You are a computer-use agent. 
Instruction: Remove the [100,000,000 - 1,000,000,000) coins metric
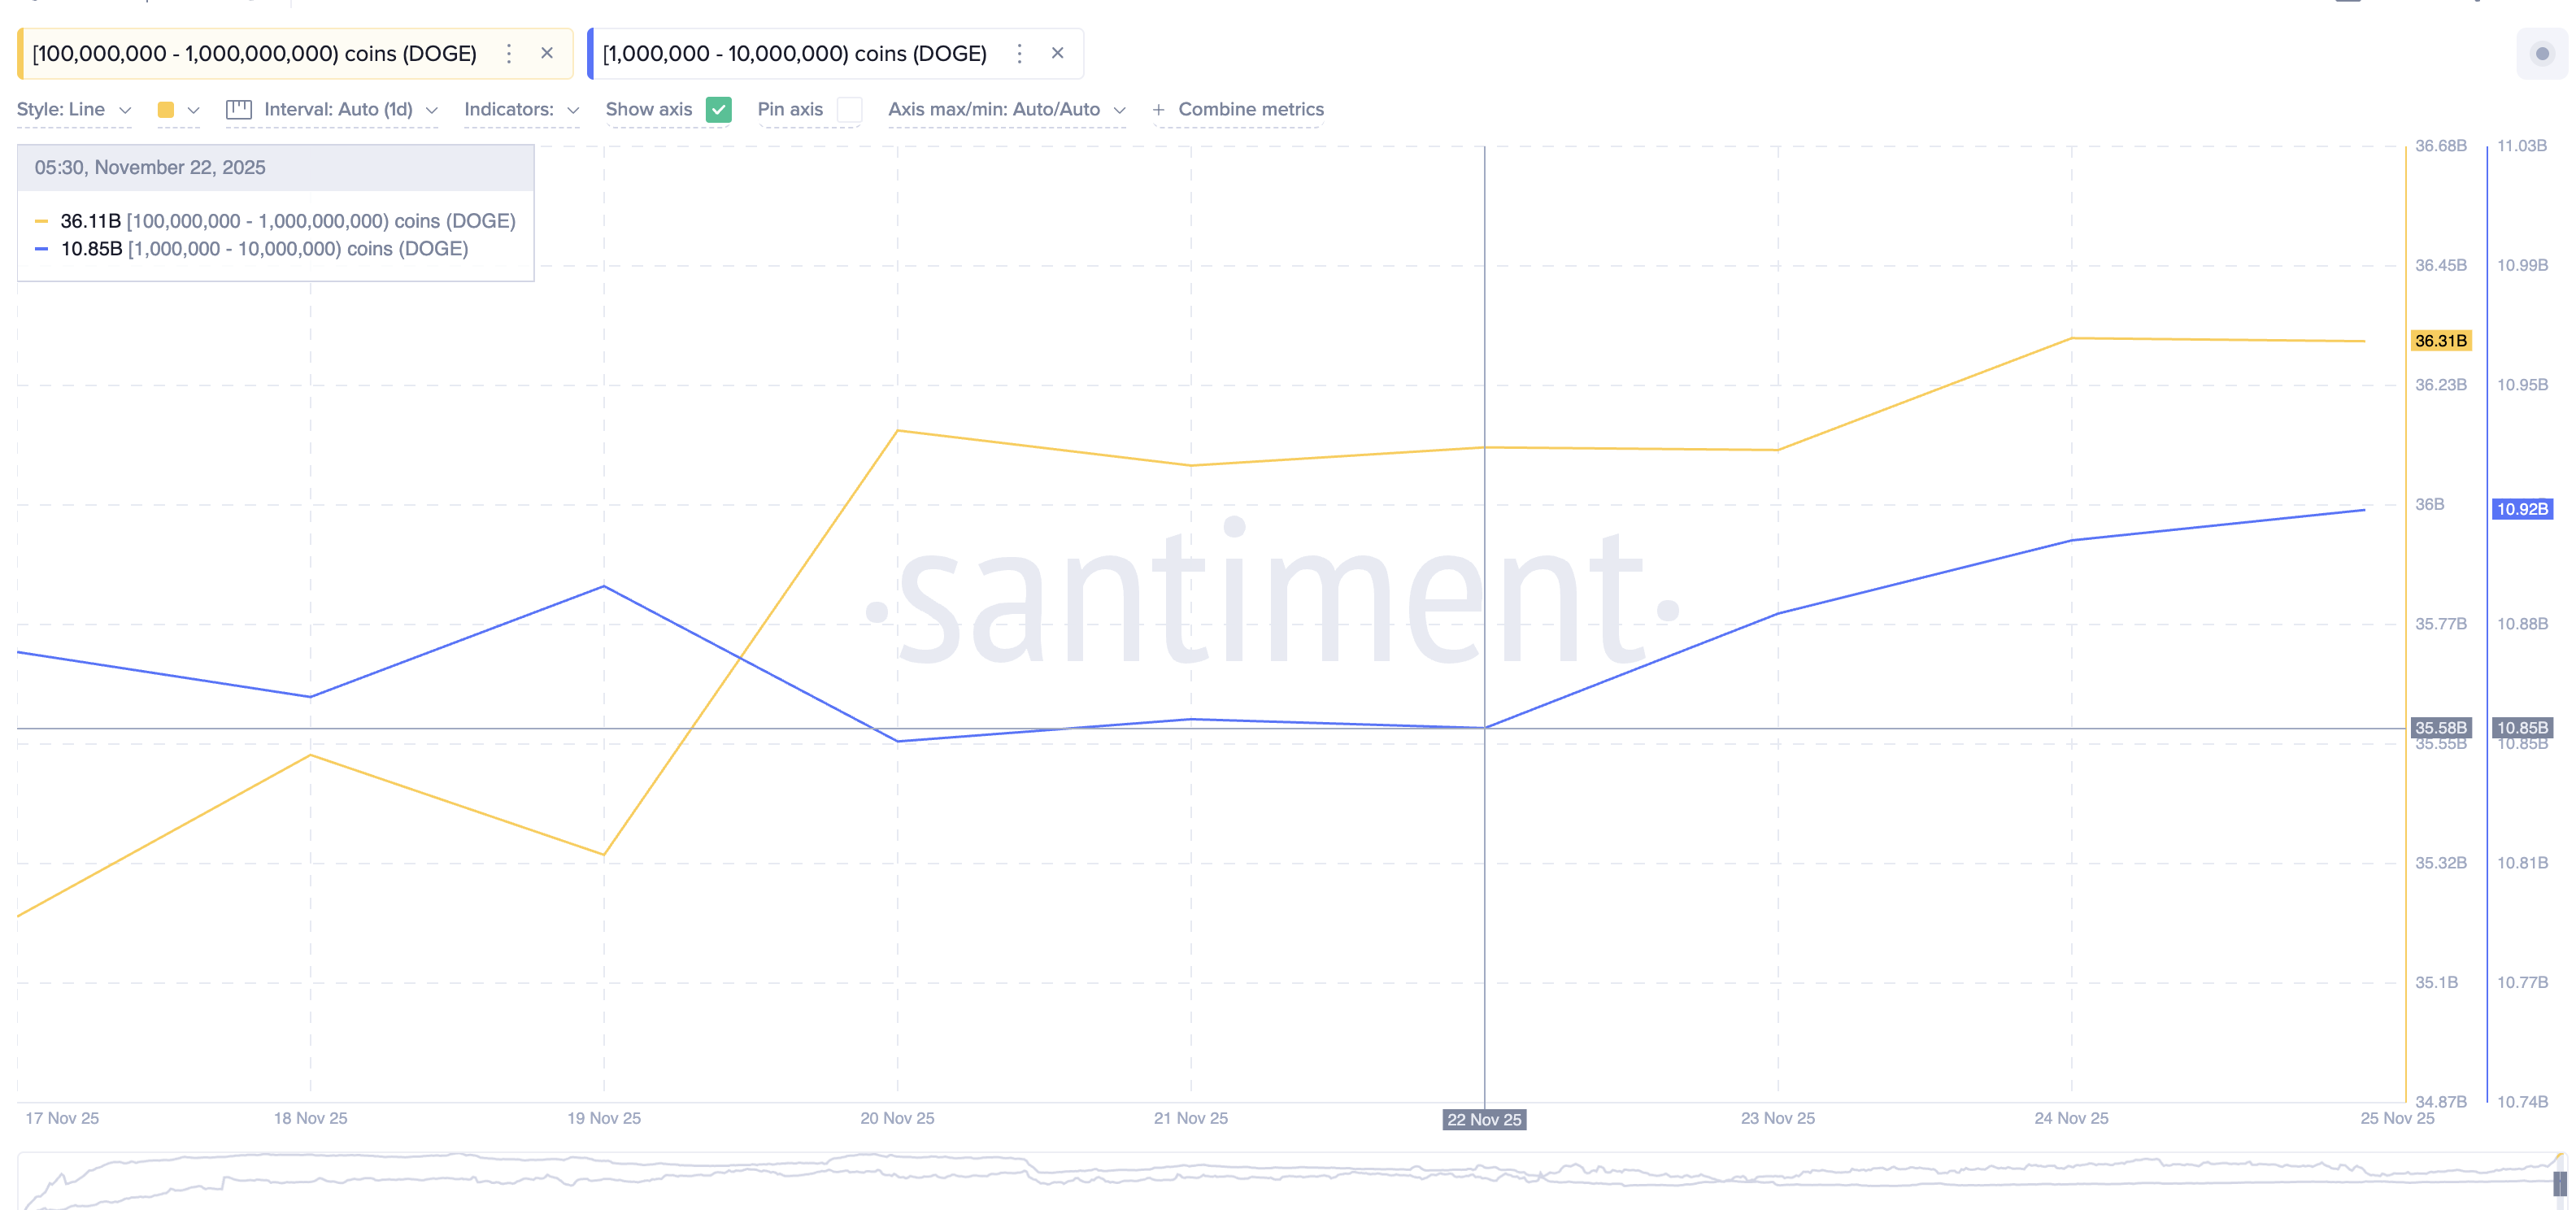(x=547, y=53)
